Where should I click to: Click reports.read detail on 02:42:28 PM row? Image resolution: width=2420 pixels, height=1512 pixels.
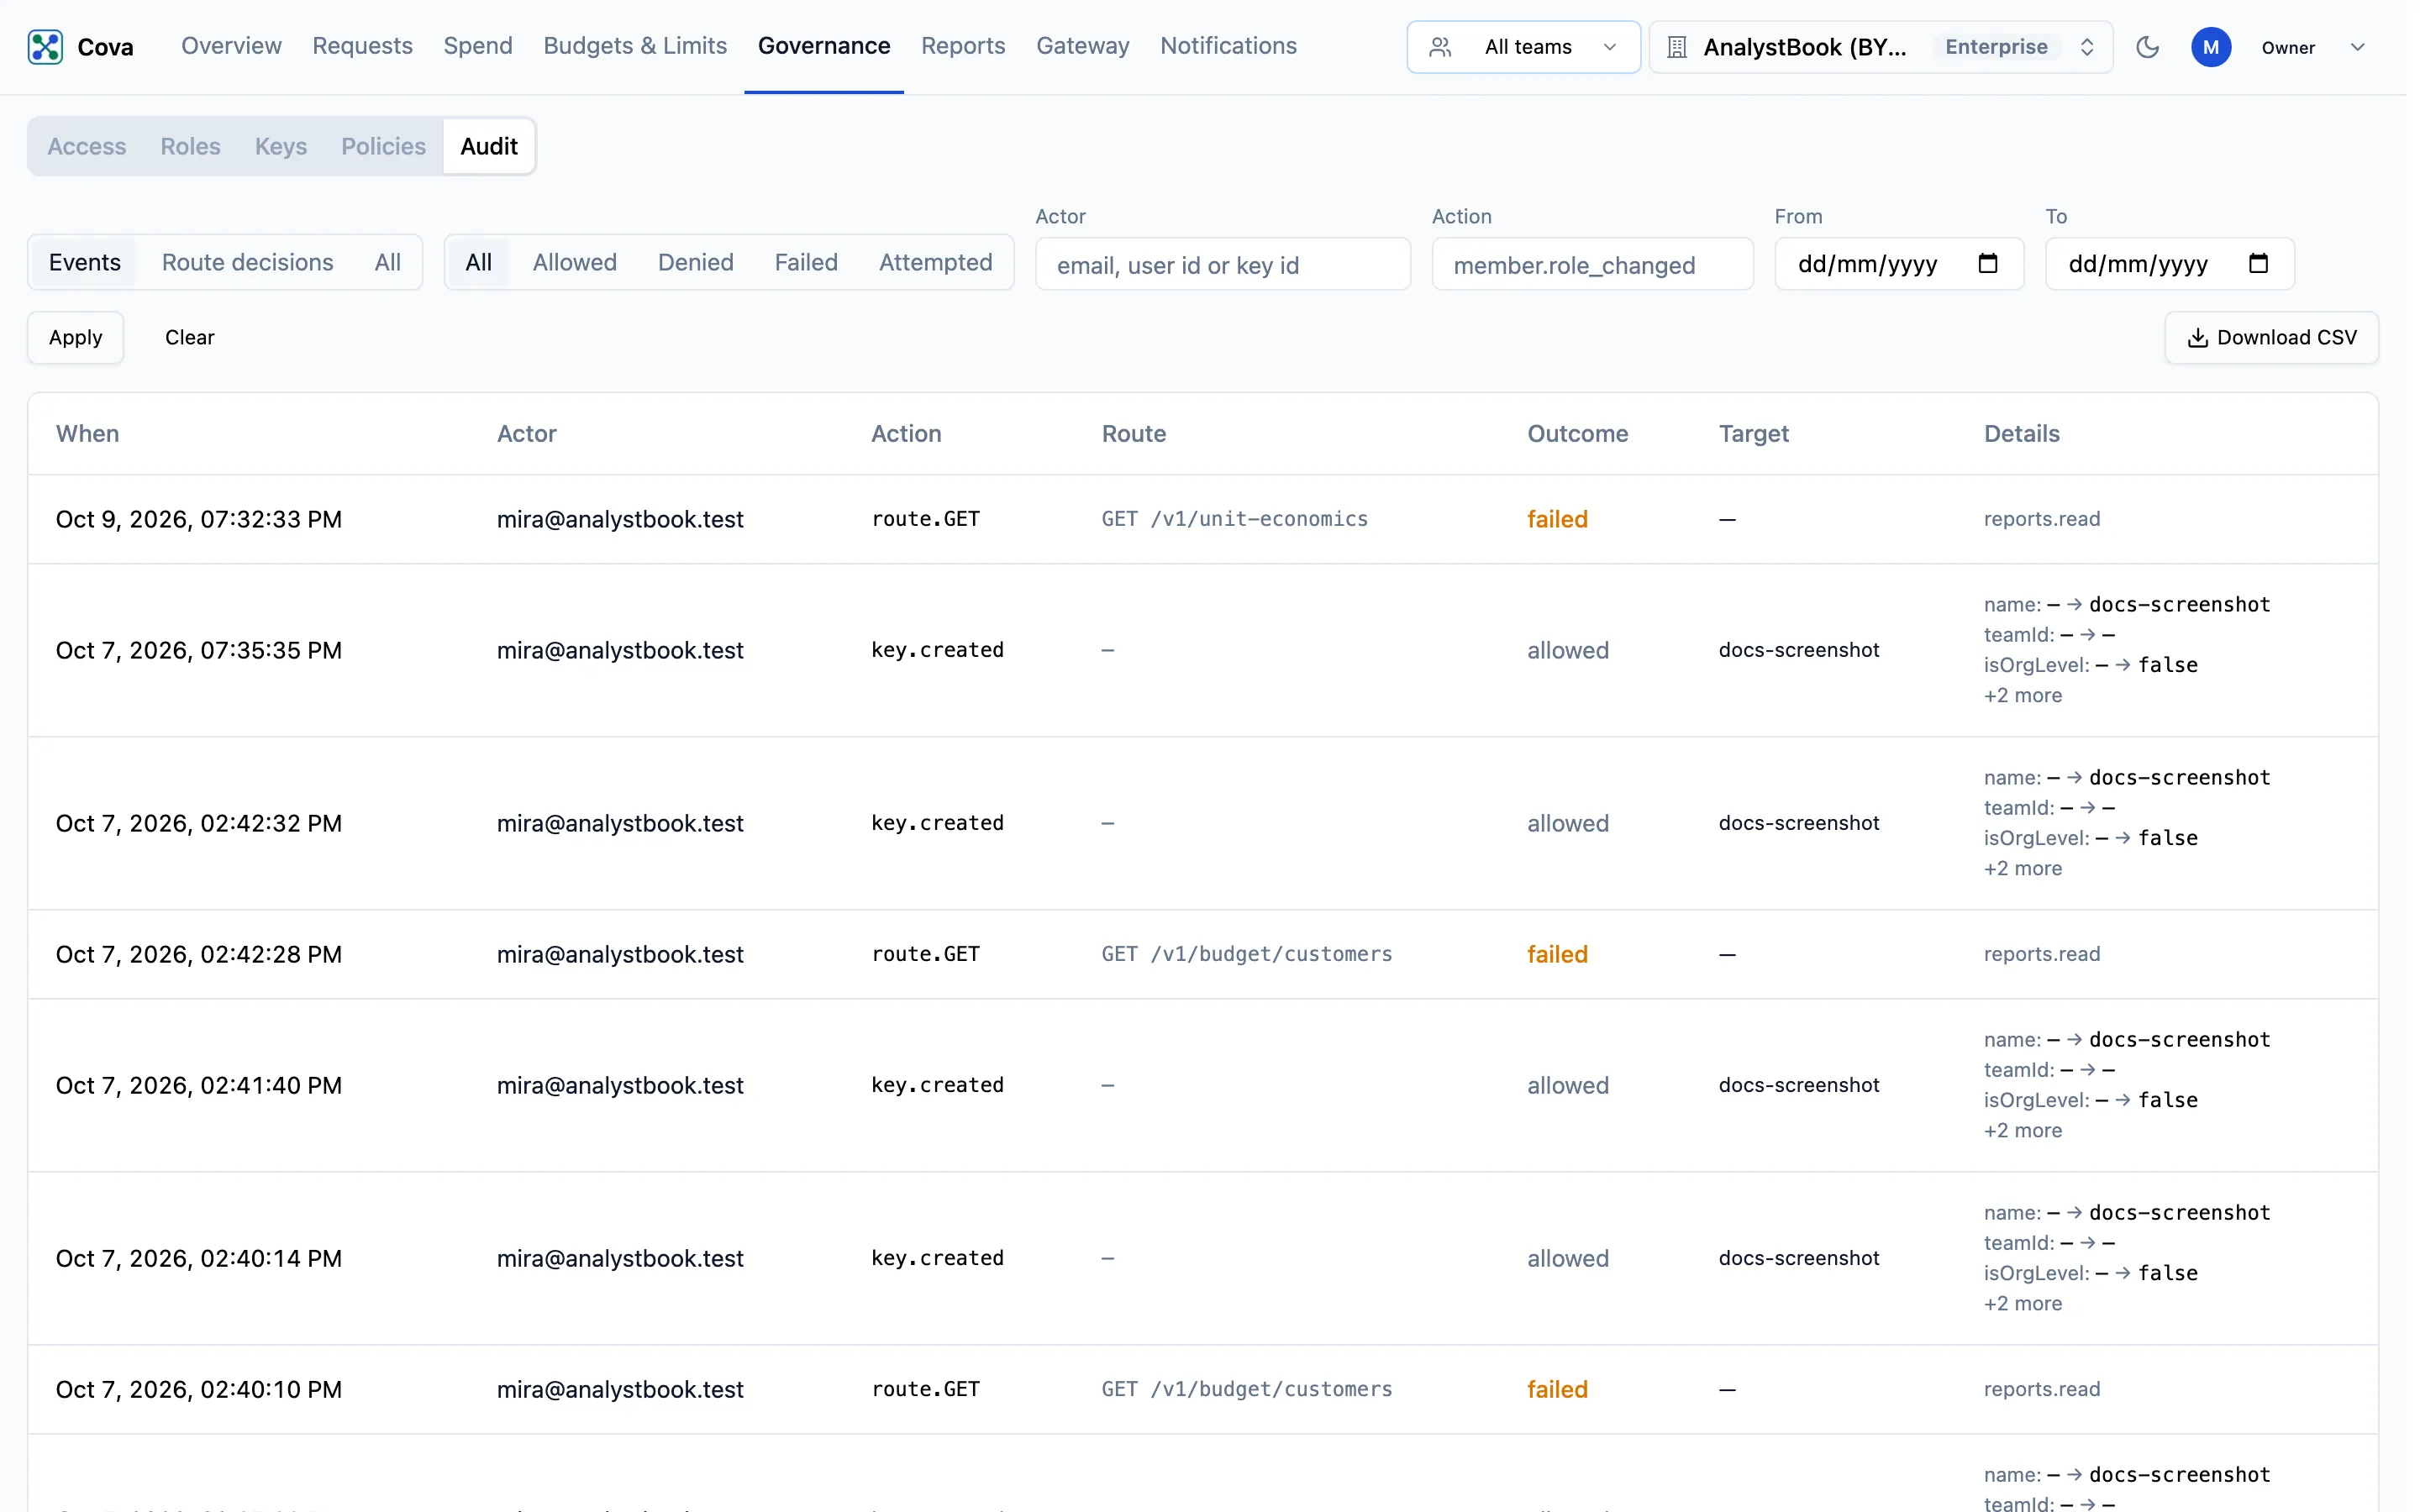coord(2042,954)
